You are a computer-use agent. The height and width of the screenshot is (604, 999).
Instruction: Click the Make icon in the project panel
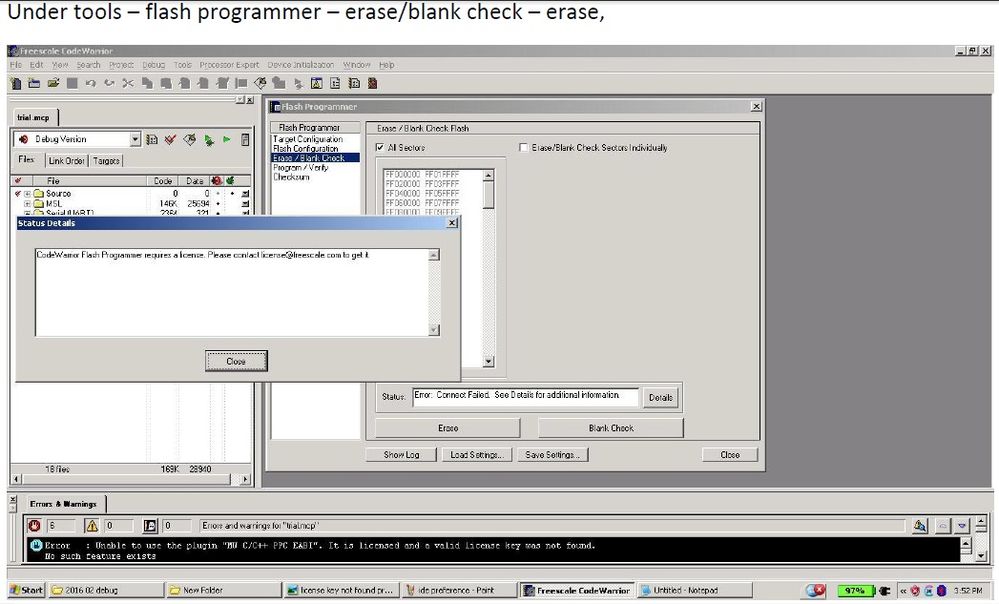189,140
